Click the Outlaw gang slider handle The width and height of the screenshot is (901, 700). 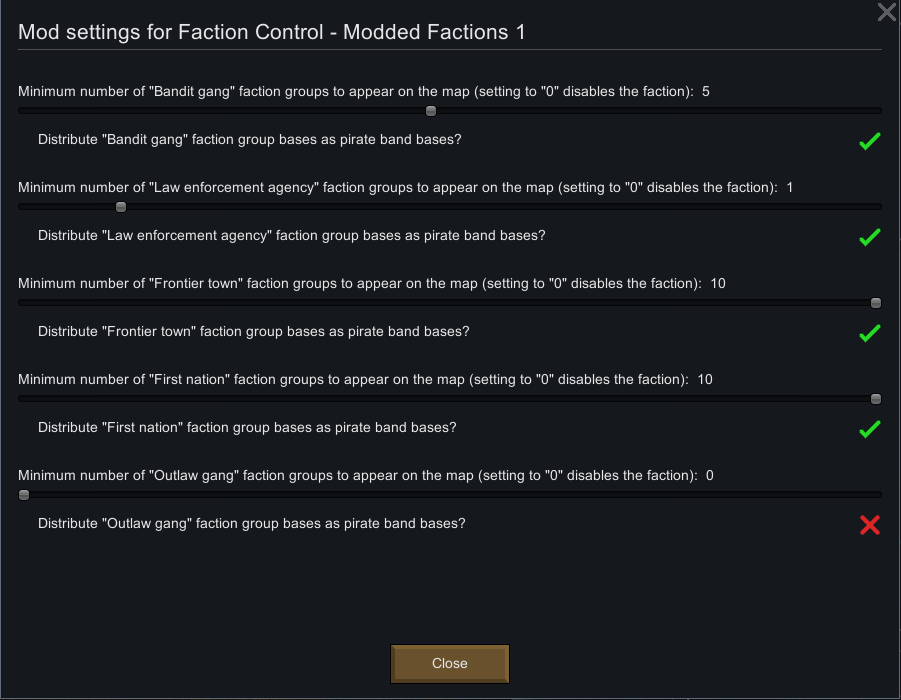tap(24, 495)
